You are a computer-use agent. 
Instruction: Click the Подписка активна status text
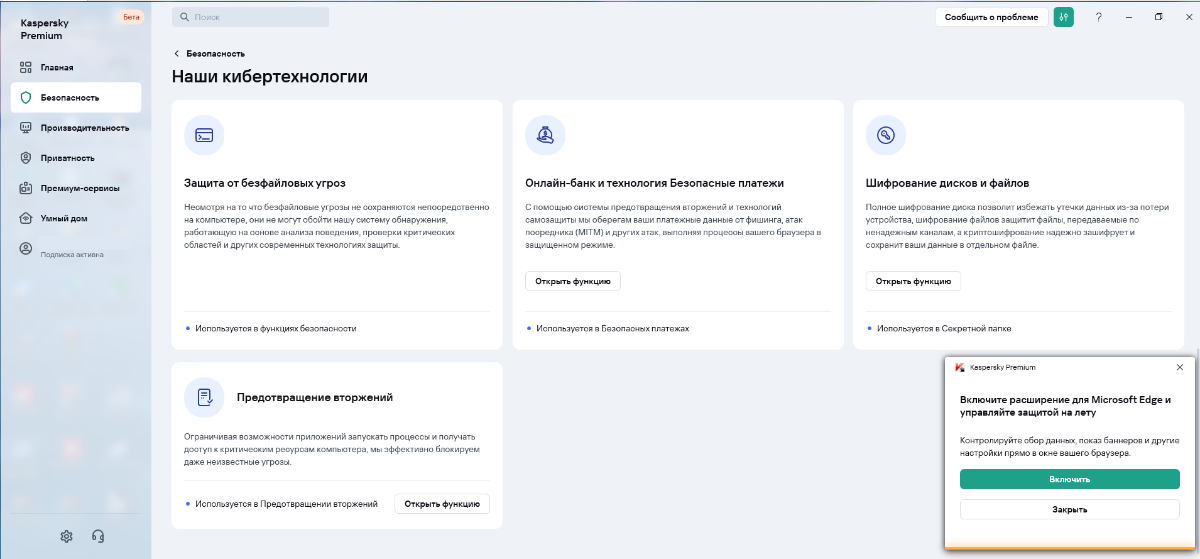[x=71, y=254]
